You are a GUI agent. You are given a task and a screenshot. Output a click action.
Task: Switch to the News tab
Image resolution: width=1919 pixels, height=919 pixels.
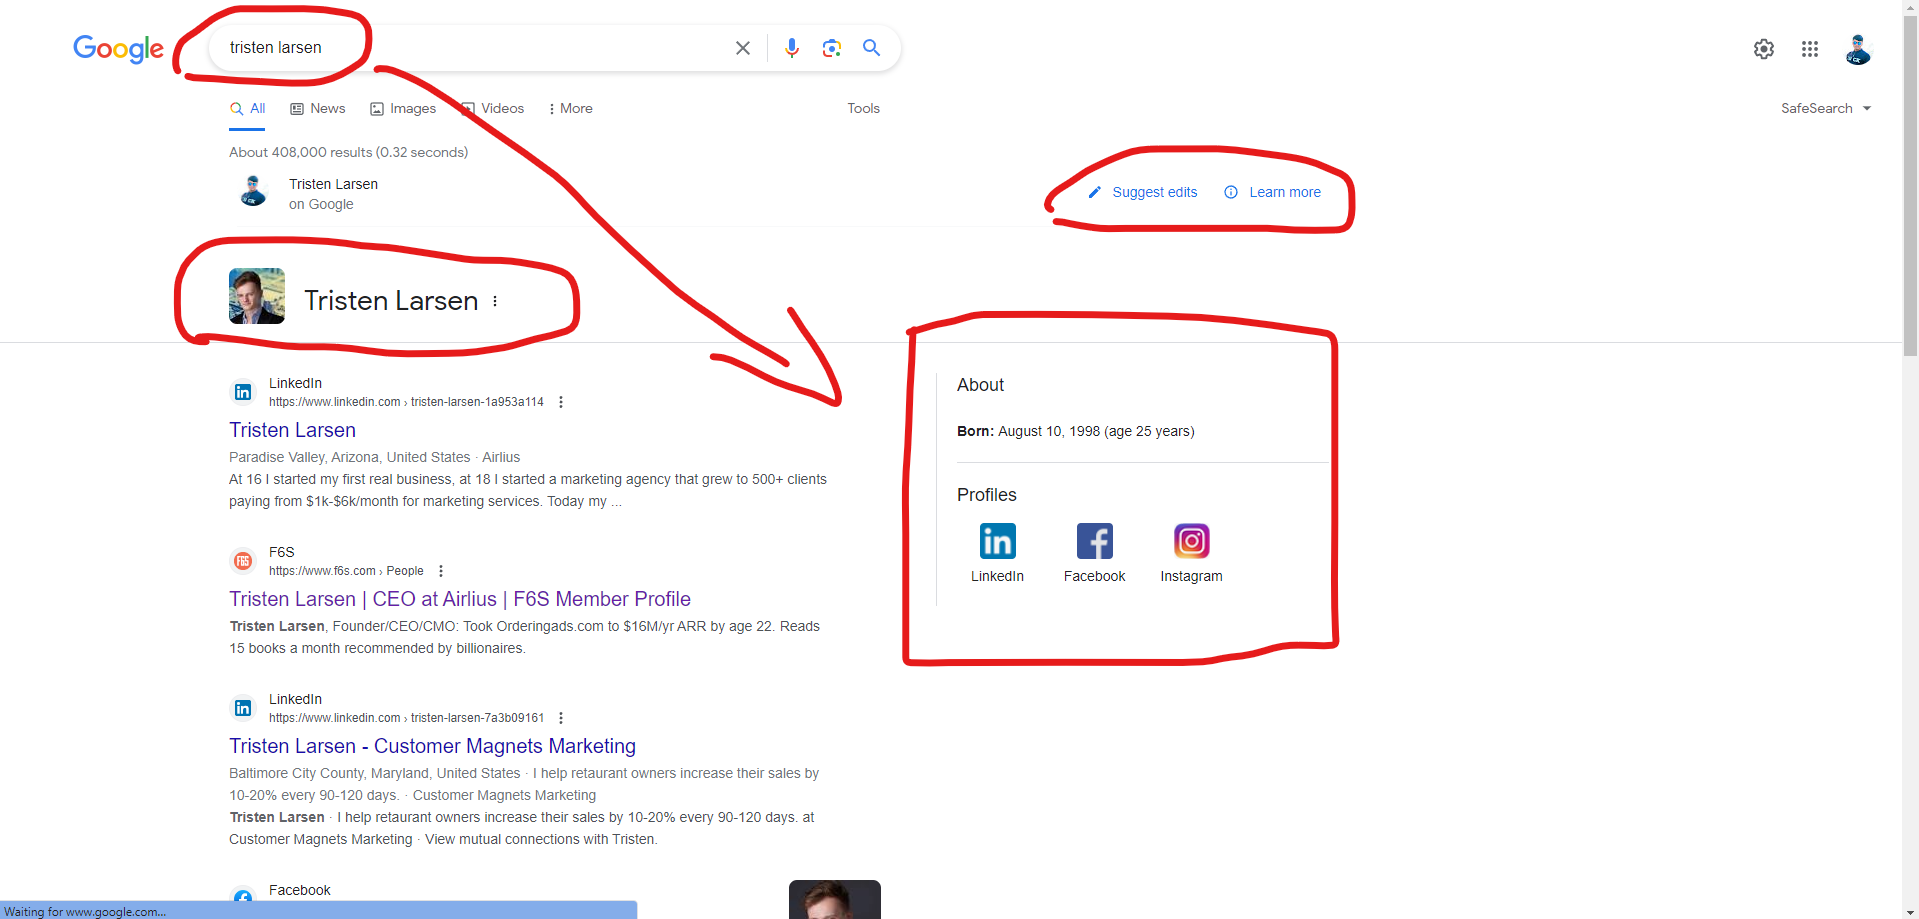pyautogui.click(x=318, y=108)
